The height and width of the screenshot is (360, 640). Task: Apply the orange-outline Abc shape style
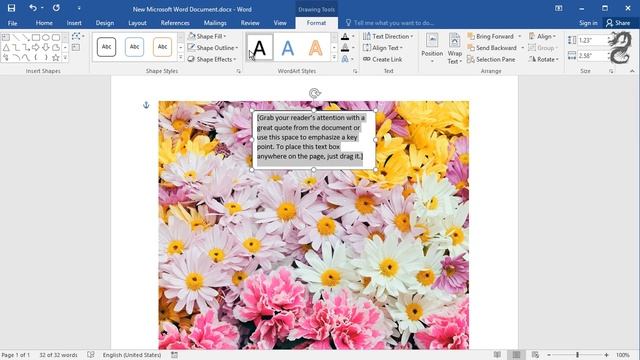tap(162, 47)
